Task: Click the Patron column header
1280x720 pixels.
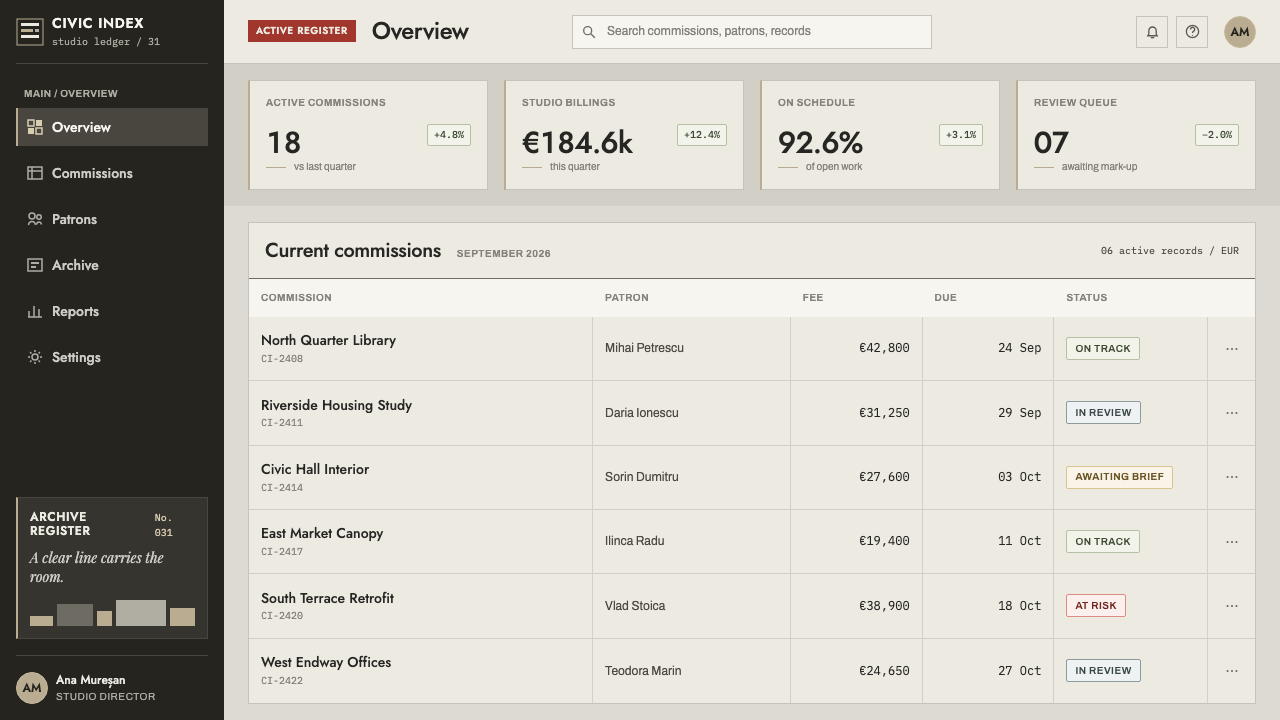Action: (x=627, y=298)
